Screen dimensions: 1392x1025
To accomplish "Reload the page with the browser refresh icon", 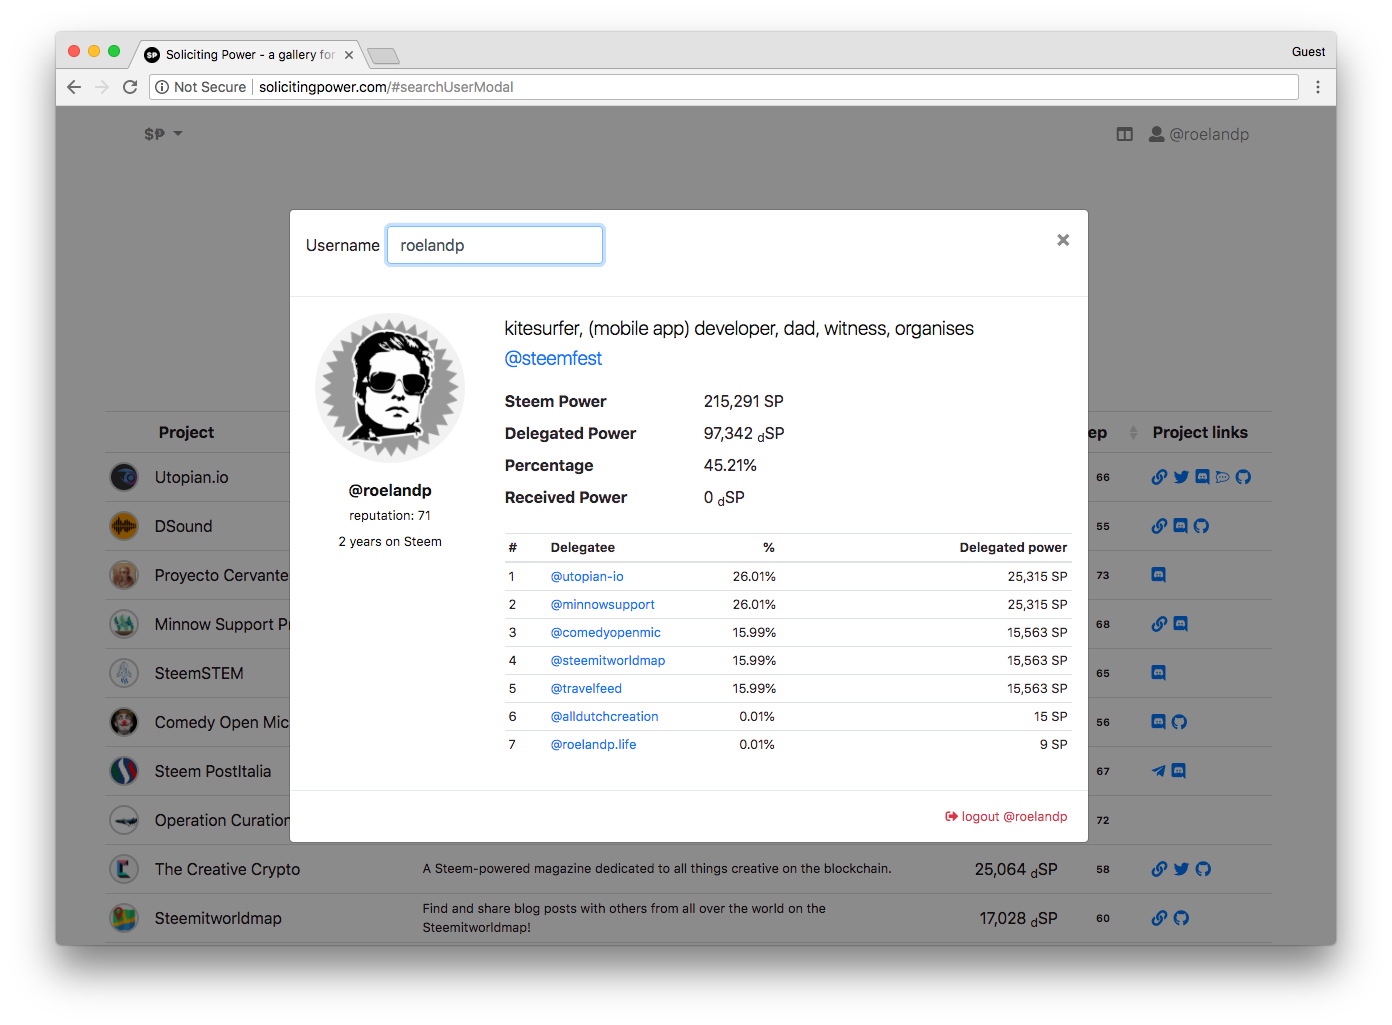I will tap(130, 87).
